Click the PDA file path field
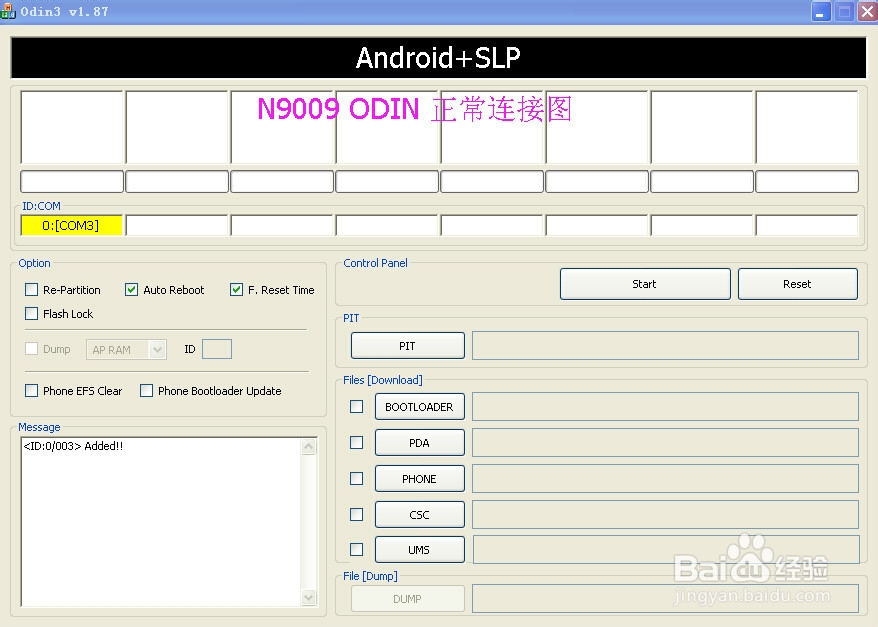 pos(665,442)
